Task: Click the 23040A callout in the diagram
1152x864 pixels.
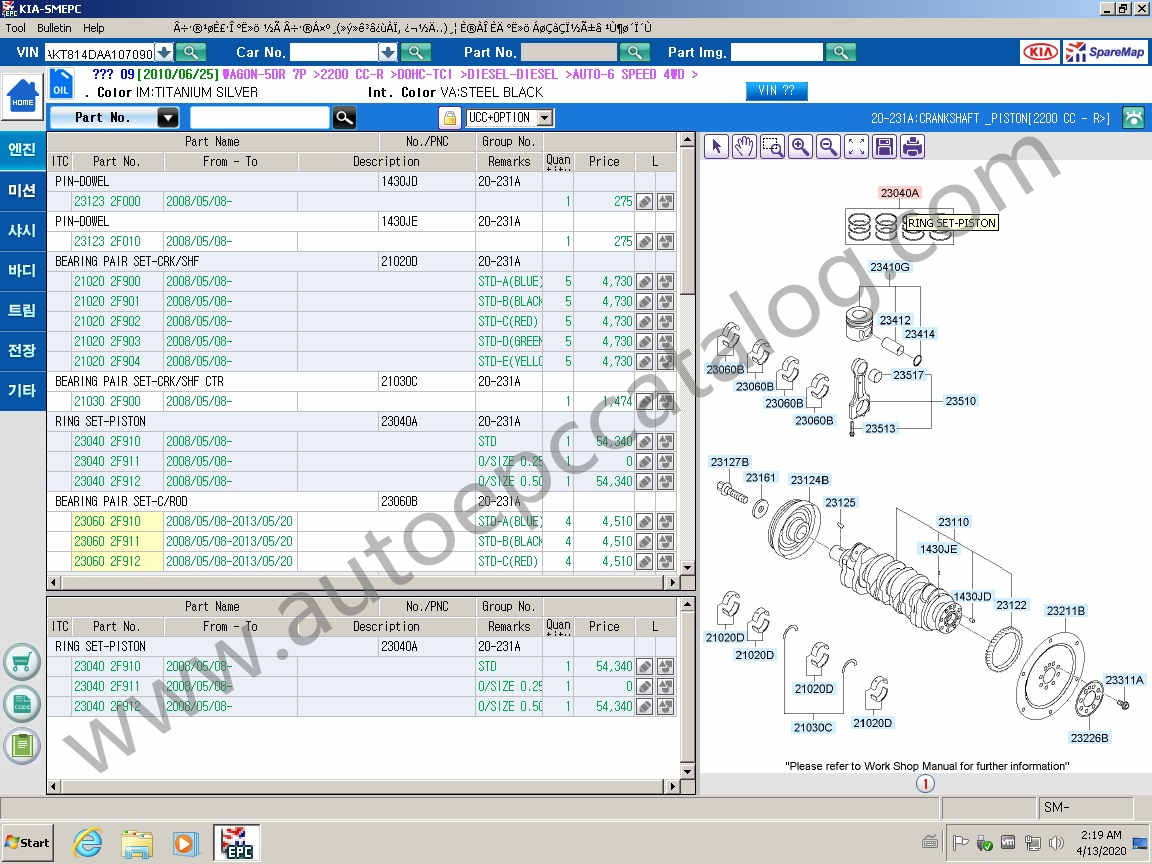Action: click(x=899, y=192)
